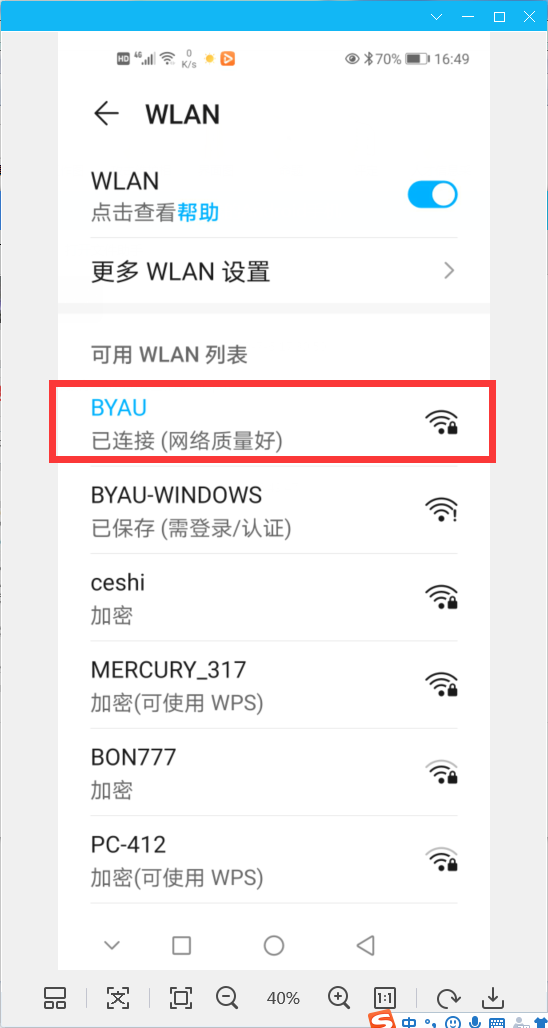This screenshot has height=1028, width=548.
Task: Expand 更多 WLAN 设置 chevron
Action: pyautogui.click(x=449, y=271)
